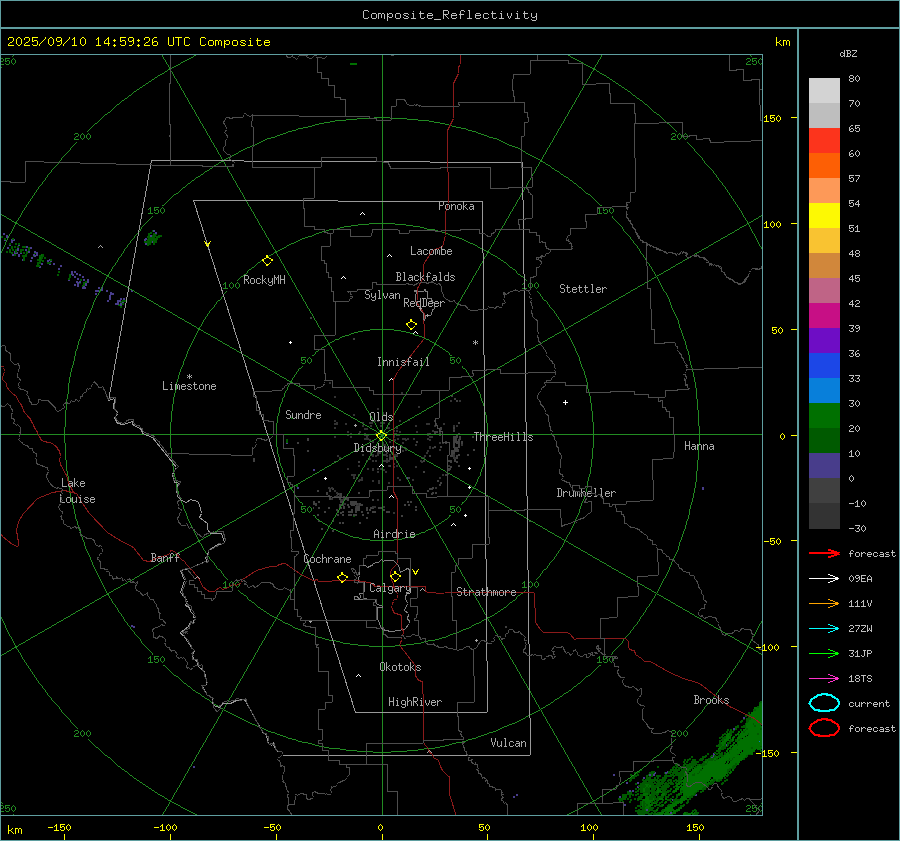This screenshot has height=841, width=900.
Task: Click the Banff city label
Action: click(x=165, y=558)
